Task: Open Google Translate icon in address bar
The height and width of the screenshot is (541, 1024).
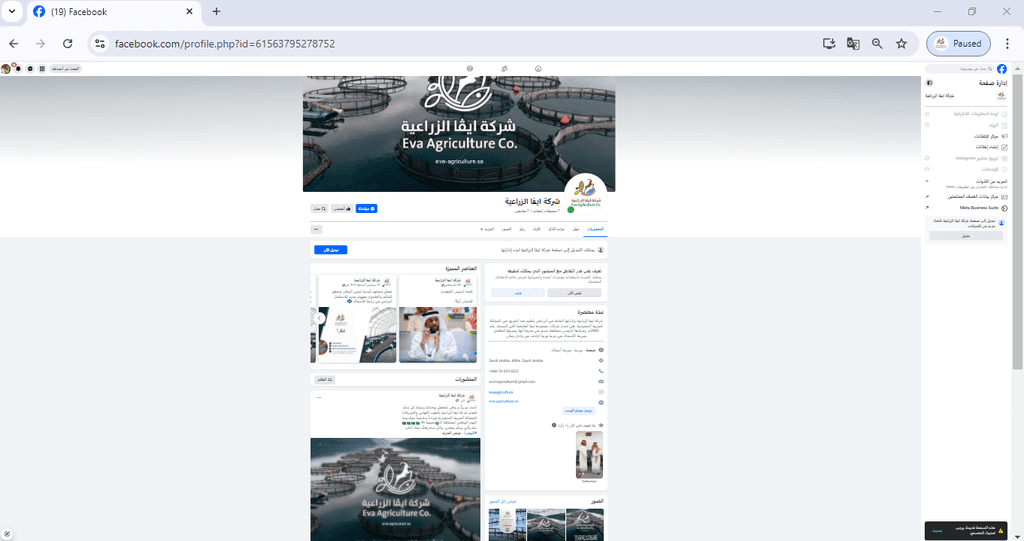Action: pos(853,44)
